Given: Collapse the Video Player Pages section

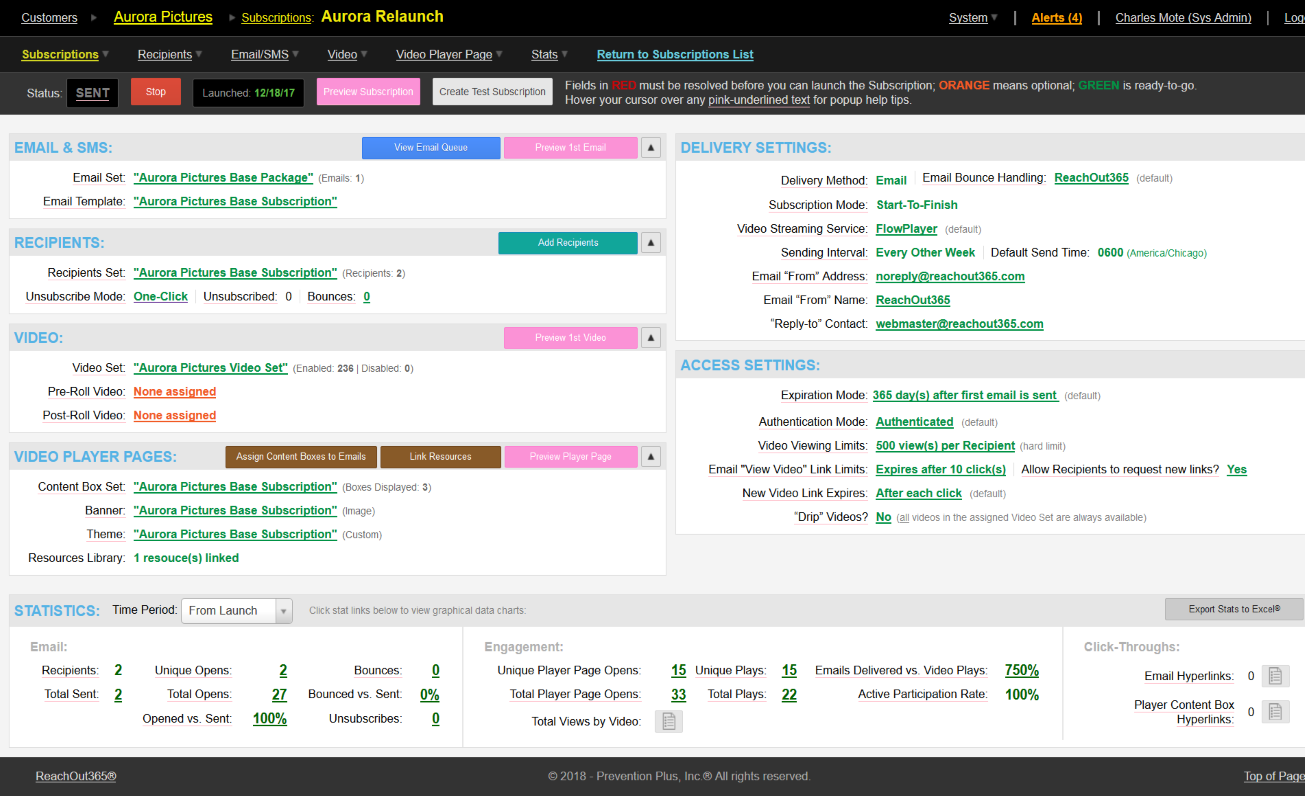Looking at the screenshot, I should click(650, 457).
